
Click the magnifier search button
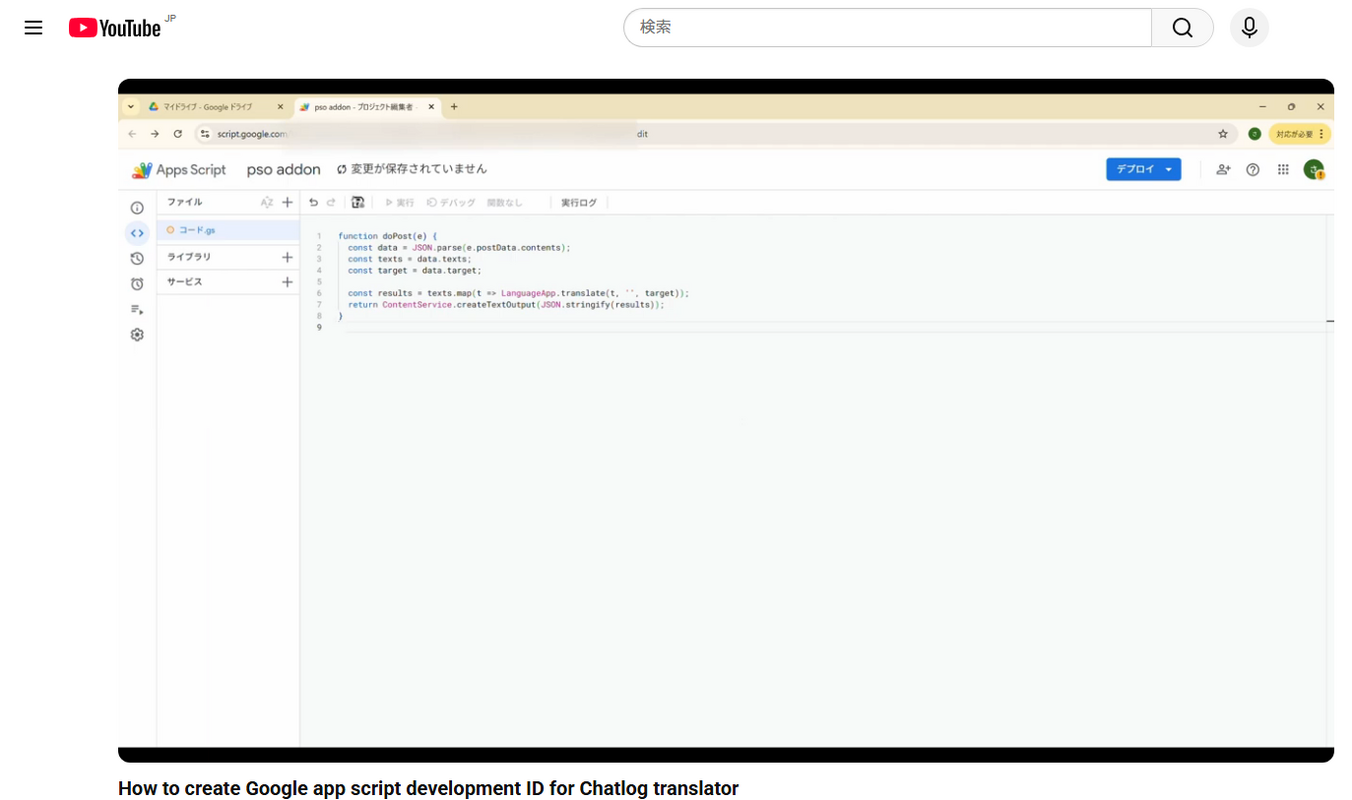click(x=1182, y=28)
